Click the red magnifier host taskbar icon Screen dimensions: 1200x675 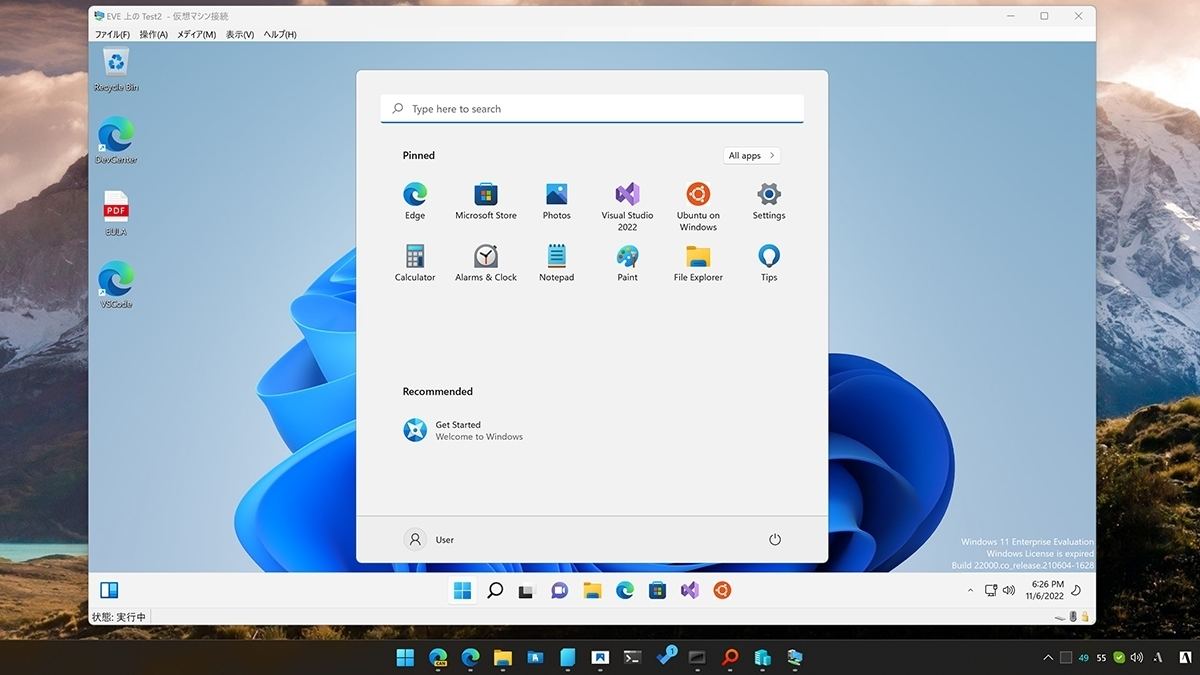[x=730, y=657]
